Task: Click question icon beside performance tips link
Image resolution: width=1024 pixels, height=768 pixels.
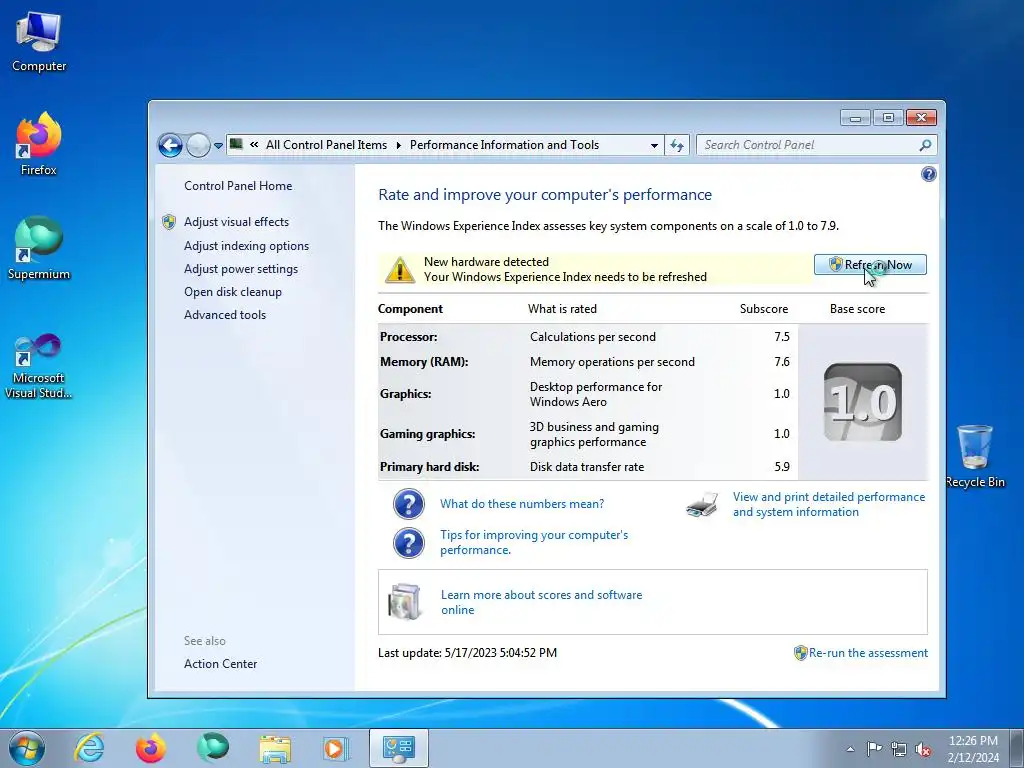Action: pos(409,543)
